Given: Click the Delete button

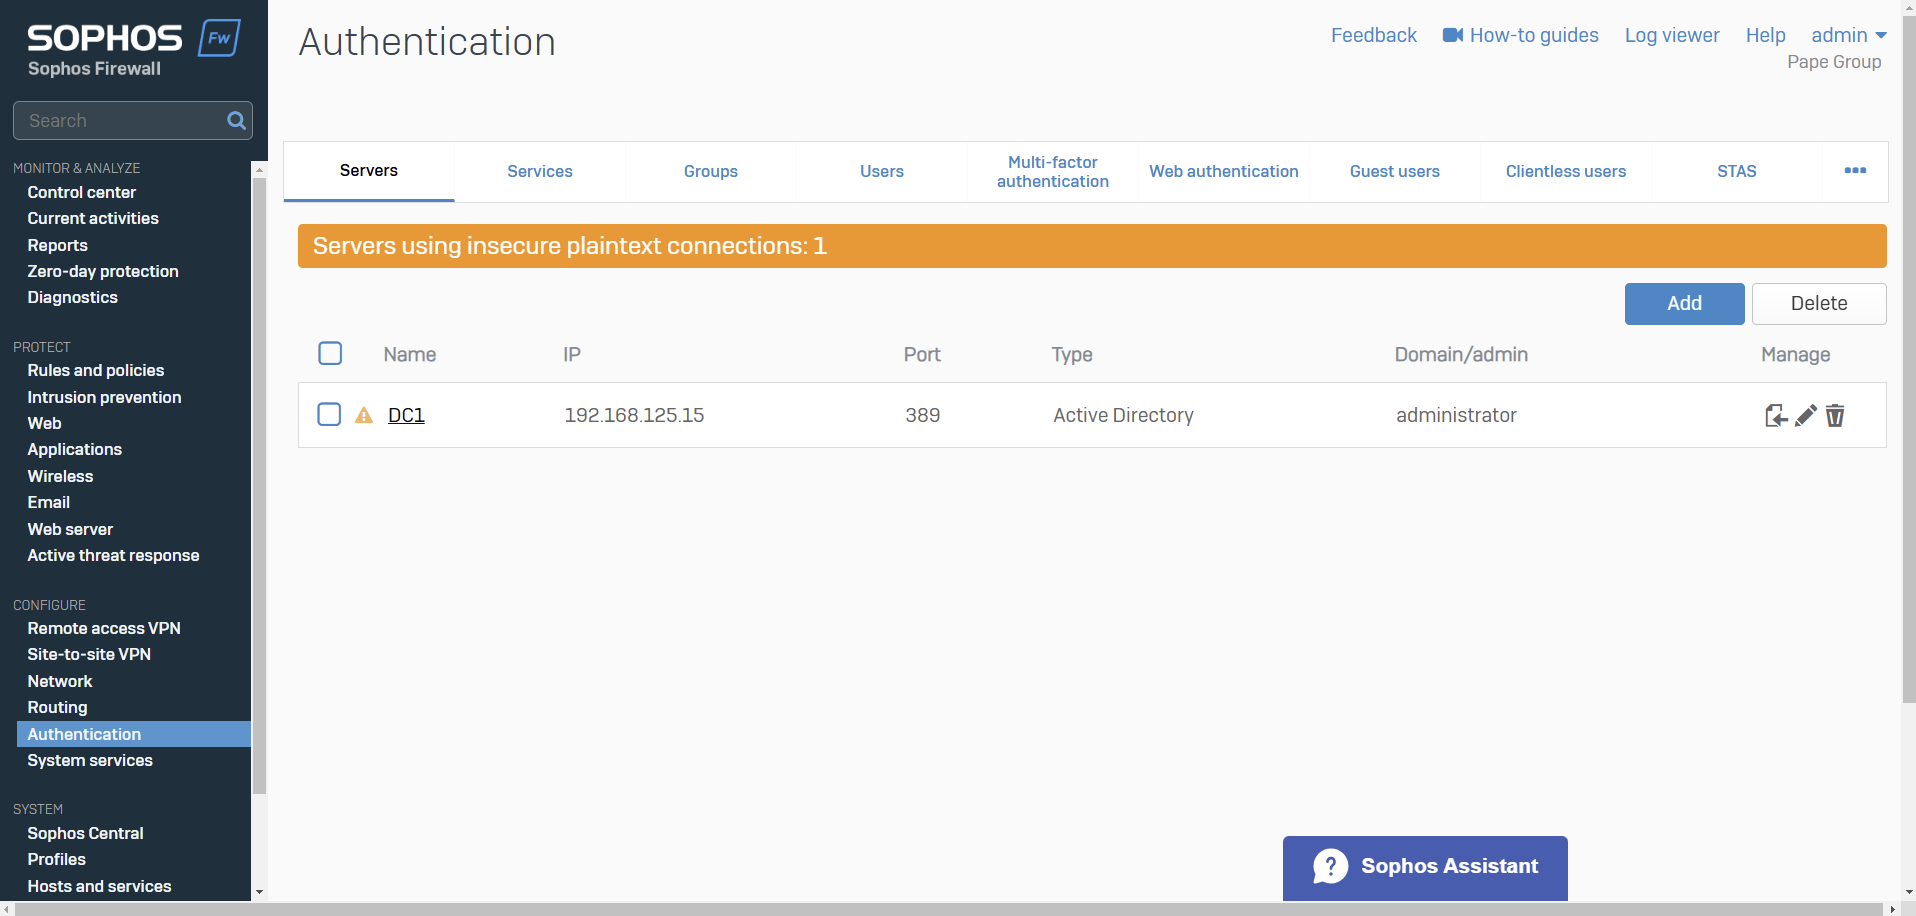Looking at the screenshot, I should [1819, 304].
